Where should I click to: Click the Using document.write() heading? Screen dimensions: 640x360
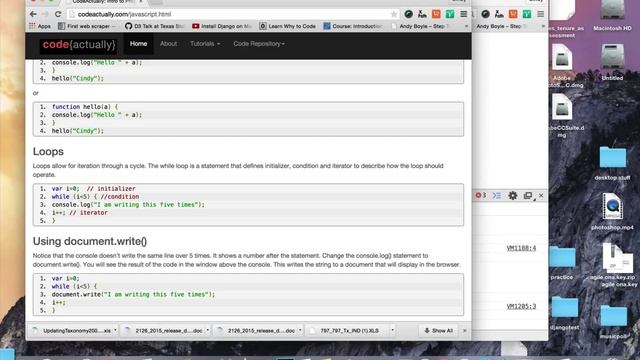pyautogui.click(x=90, y=241)
